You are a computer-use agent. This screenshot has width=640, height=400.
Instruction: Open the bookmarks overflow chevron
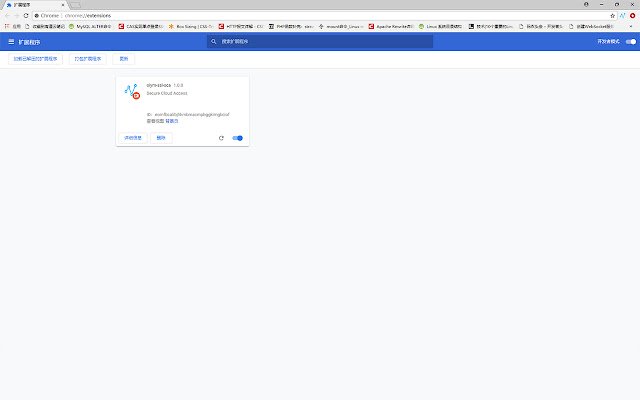[x=631, y=26]
